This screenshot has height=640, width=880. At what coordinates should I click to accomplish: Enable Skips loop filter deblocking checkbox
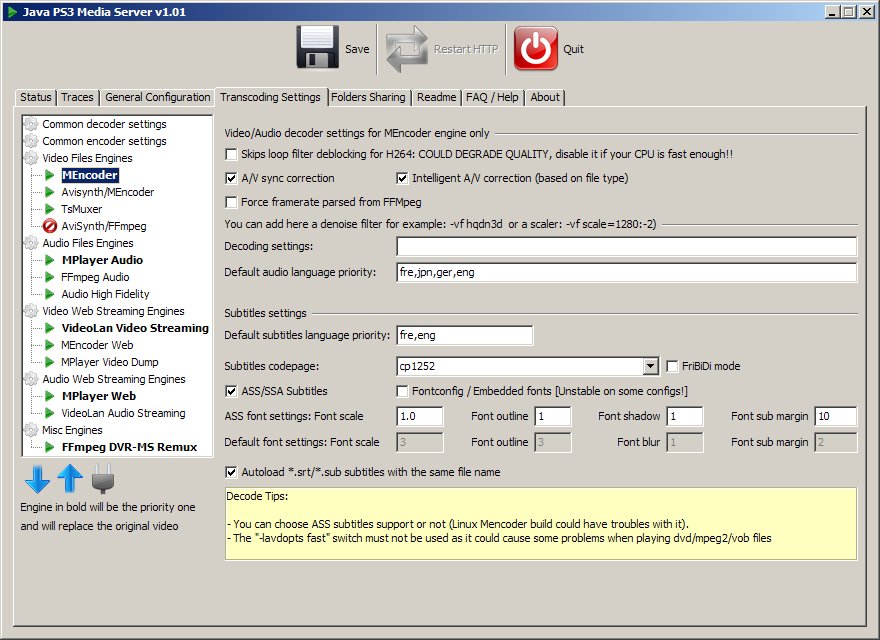(232, 155)
